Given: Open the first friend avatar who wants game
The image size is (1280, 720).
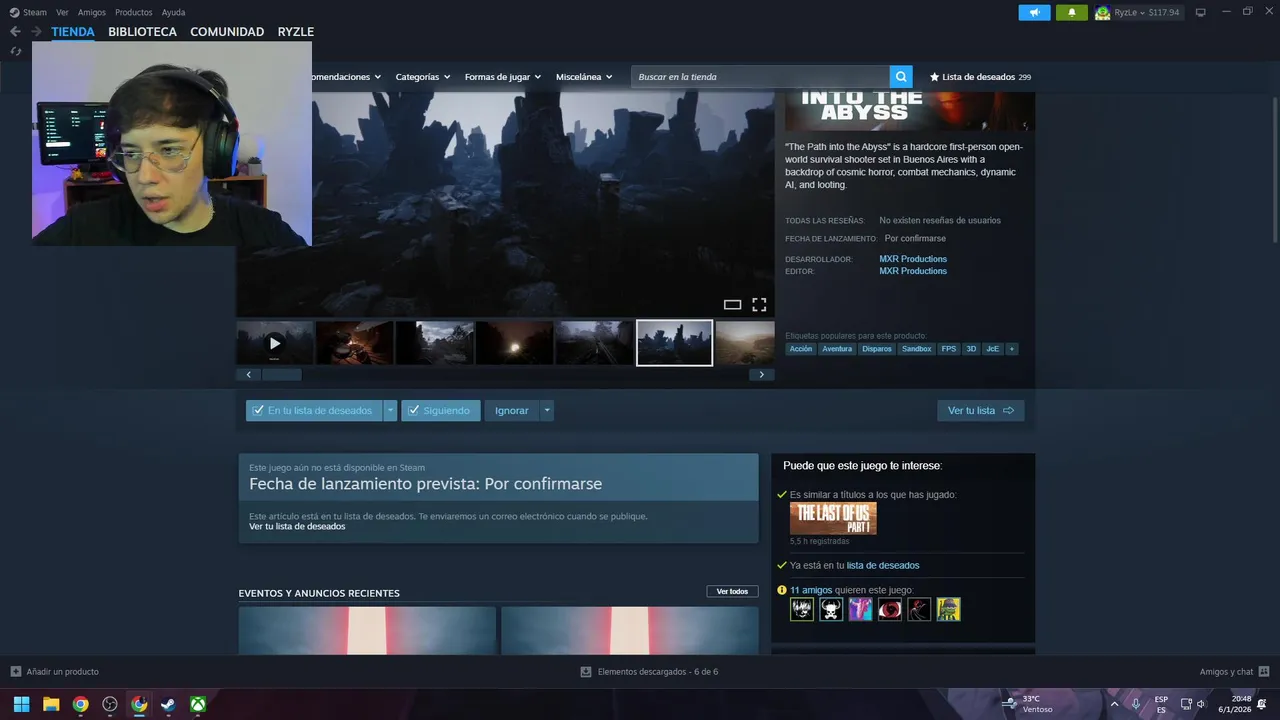Looking at the screenshot, I should (802, 609).
